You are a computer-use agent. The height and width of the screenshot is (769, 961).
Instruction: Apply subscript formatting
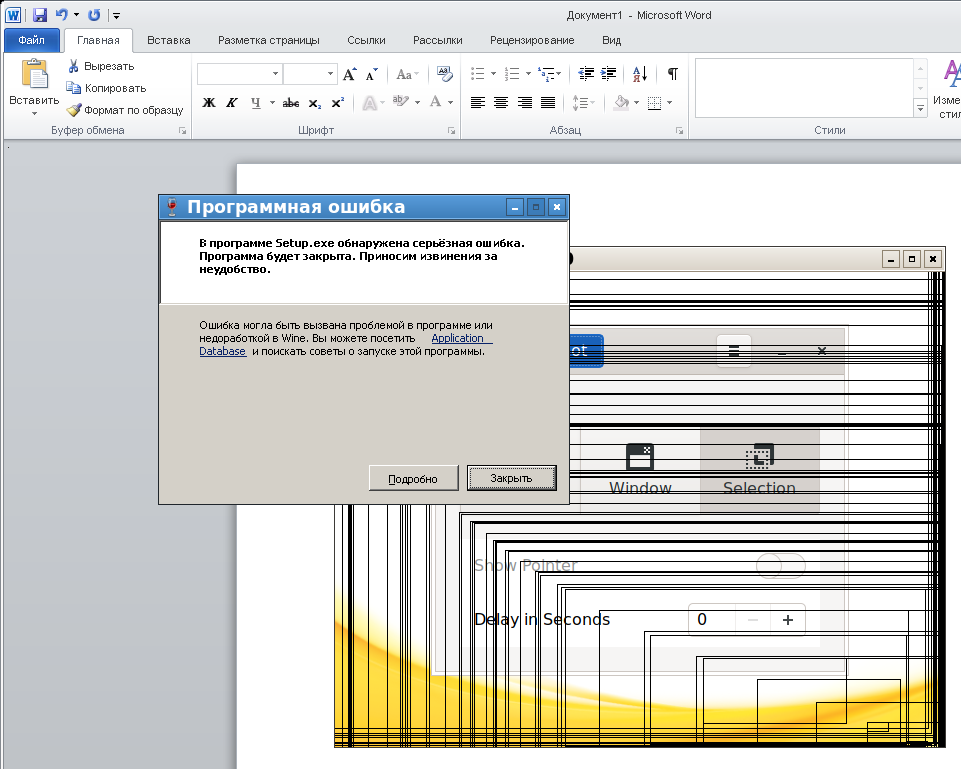point(314,103)
